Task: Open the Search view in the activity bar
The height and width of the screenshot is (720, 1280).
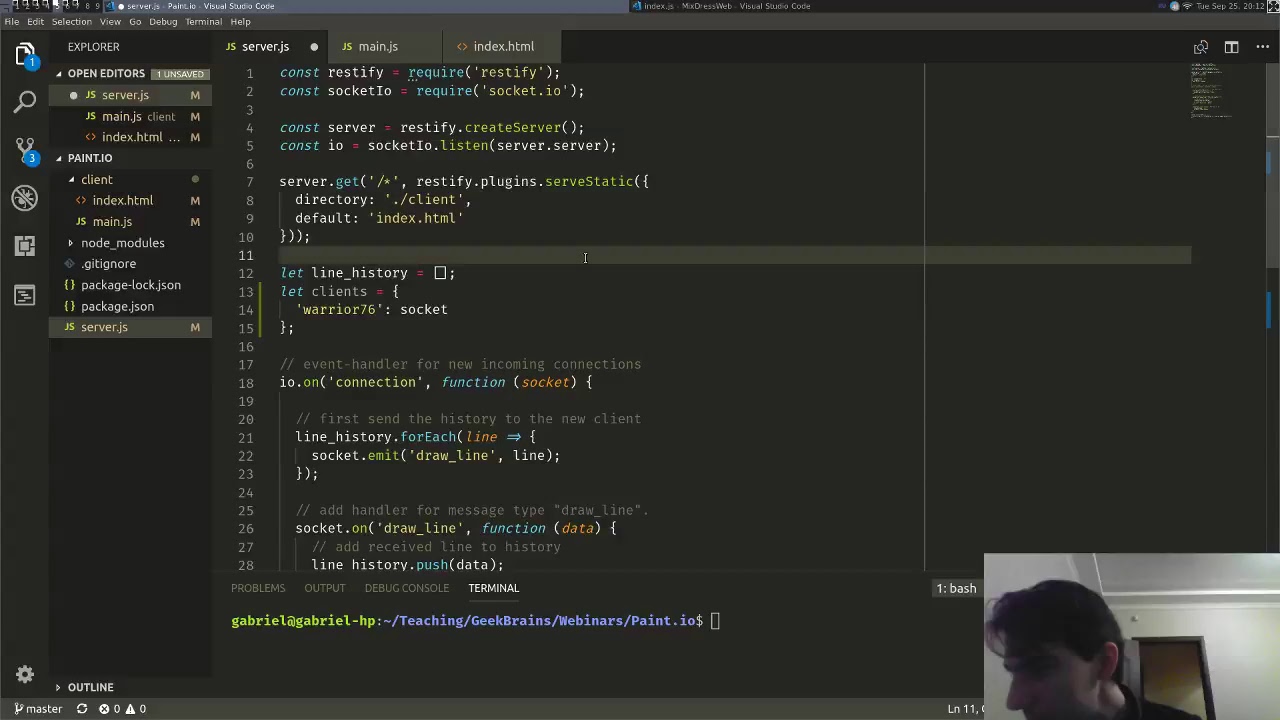Action: point(25,101)
